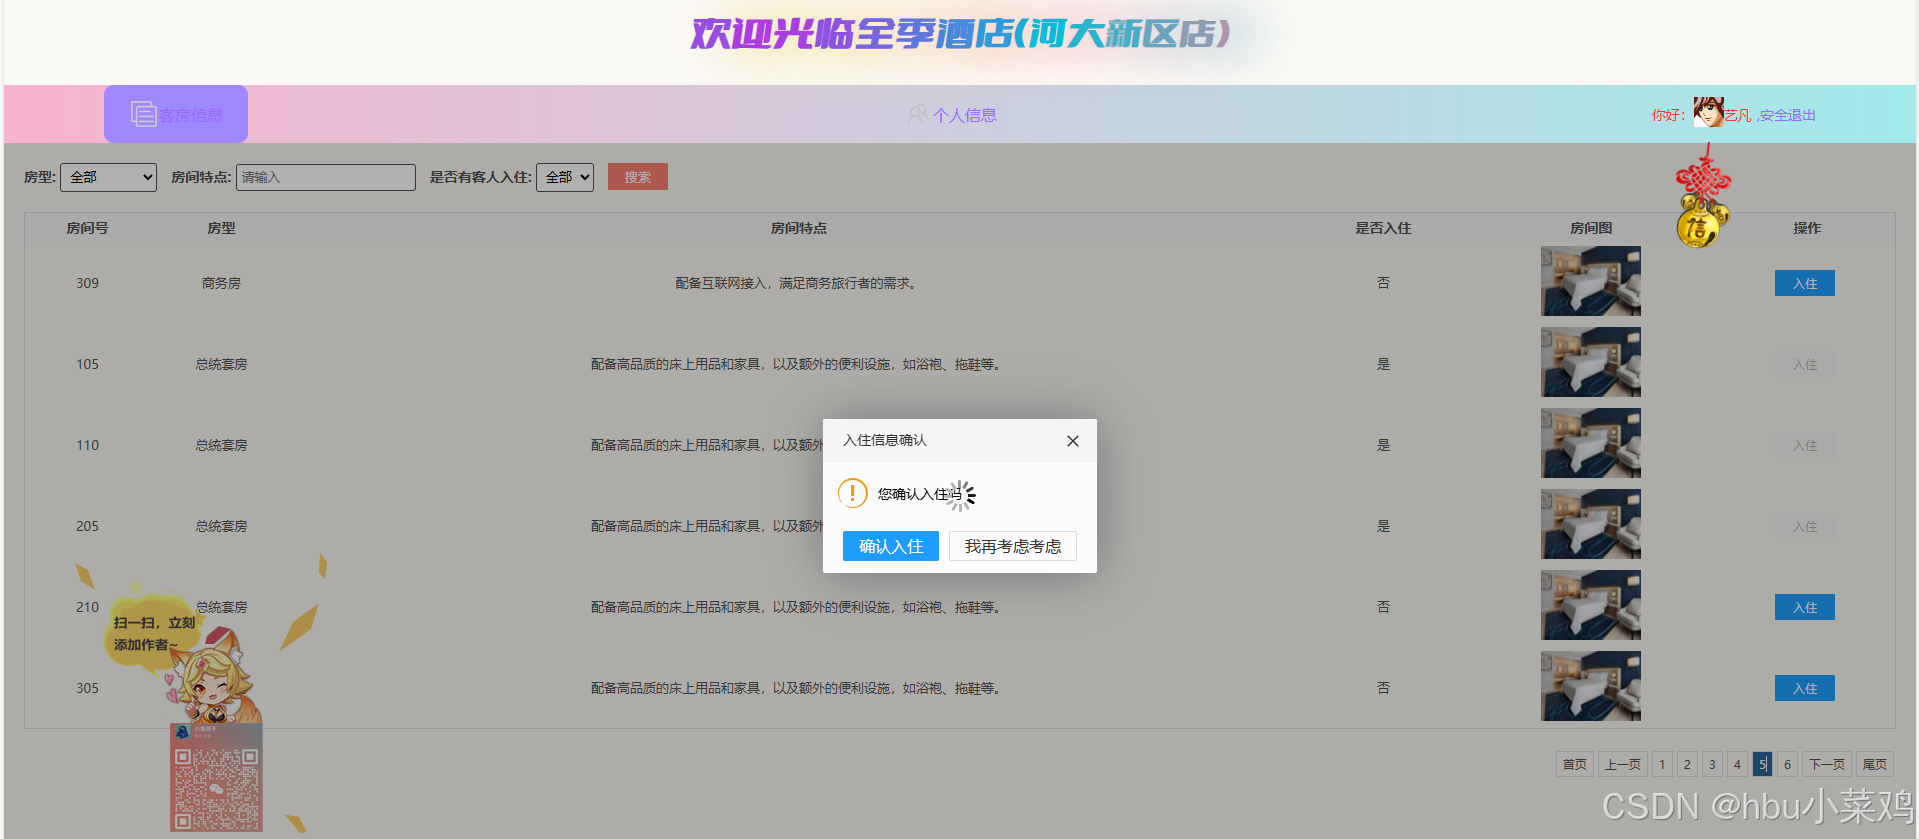Focus the 房间特点 input field

point(326,177)
